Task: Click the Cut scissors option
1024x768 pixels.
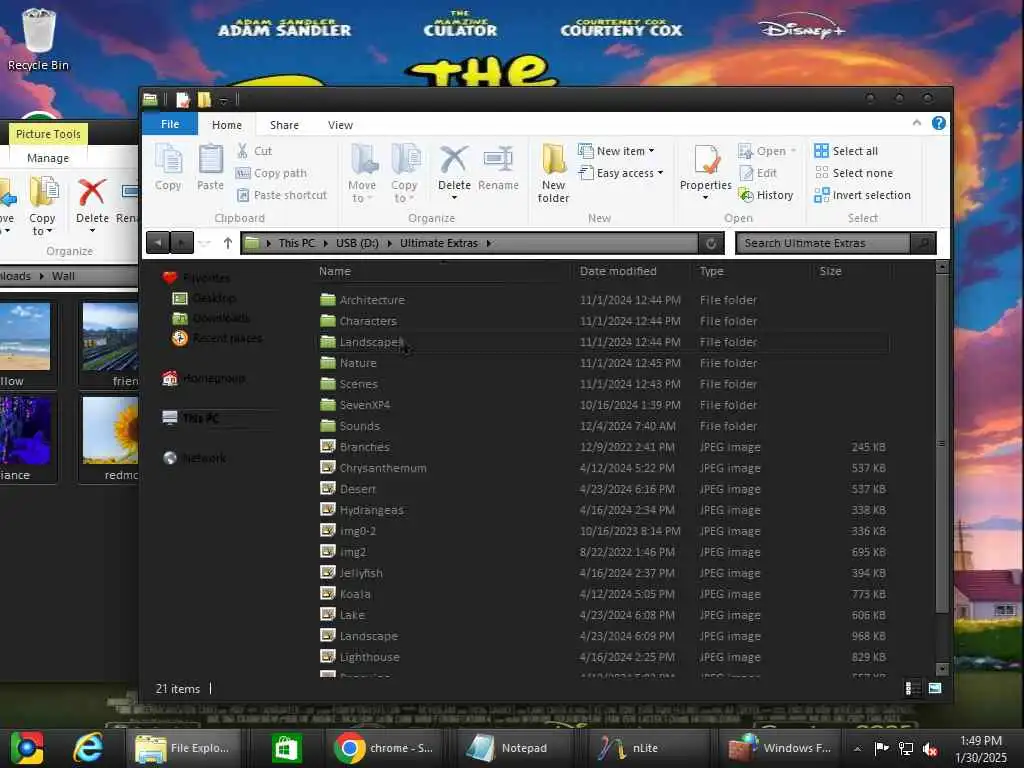Action: pos(255,151)
